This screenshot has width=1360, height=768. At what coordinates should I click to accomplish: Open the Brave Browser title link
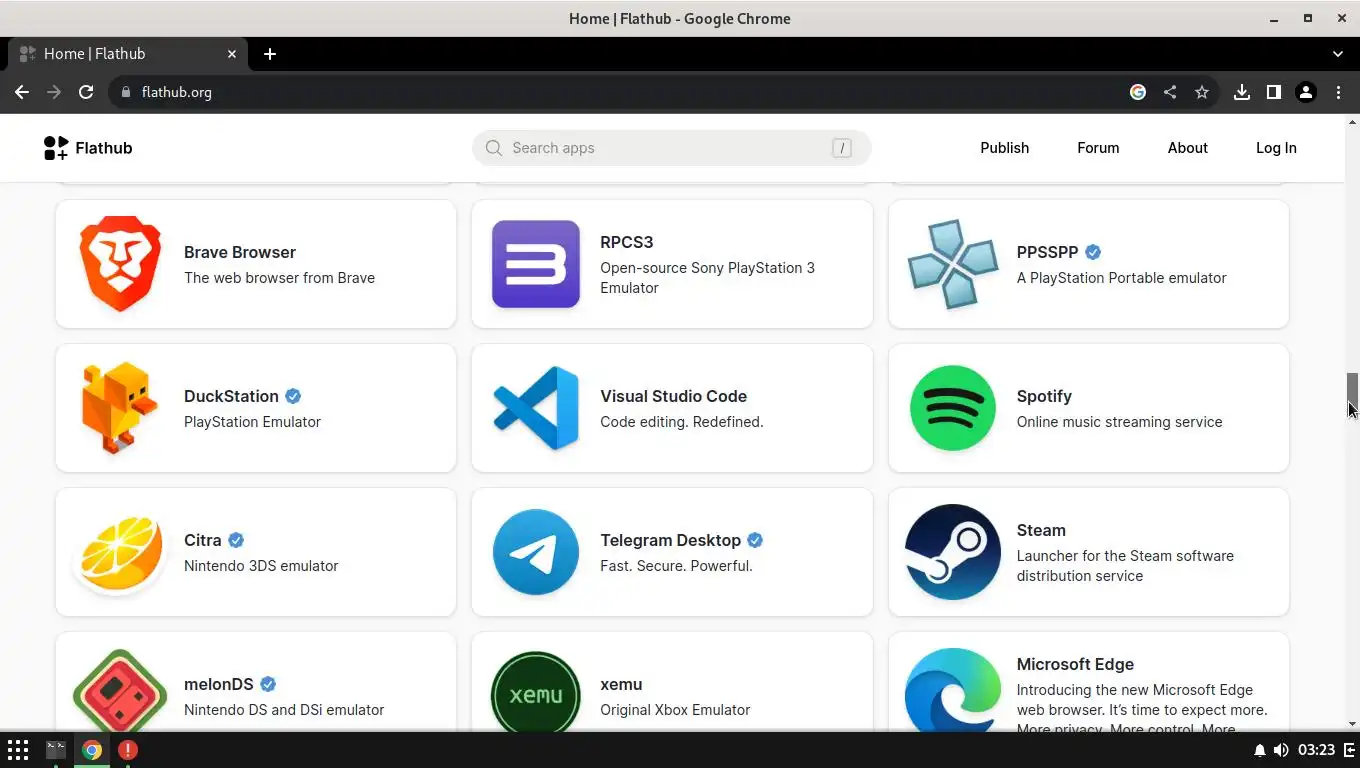point(240,252)
